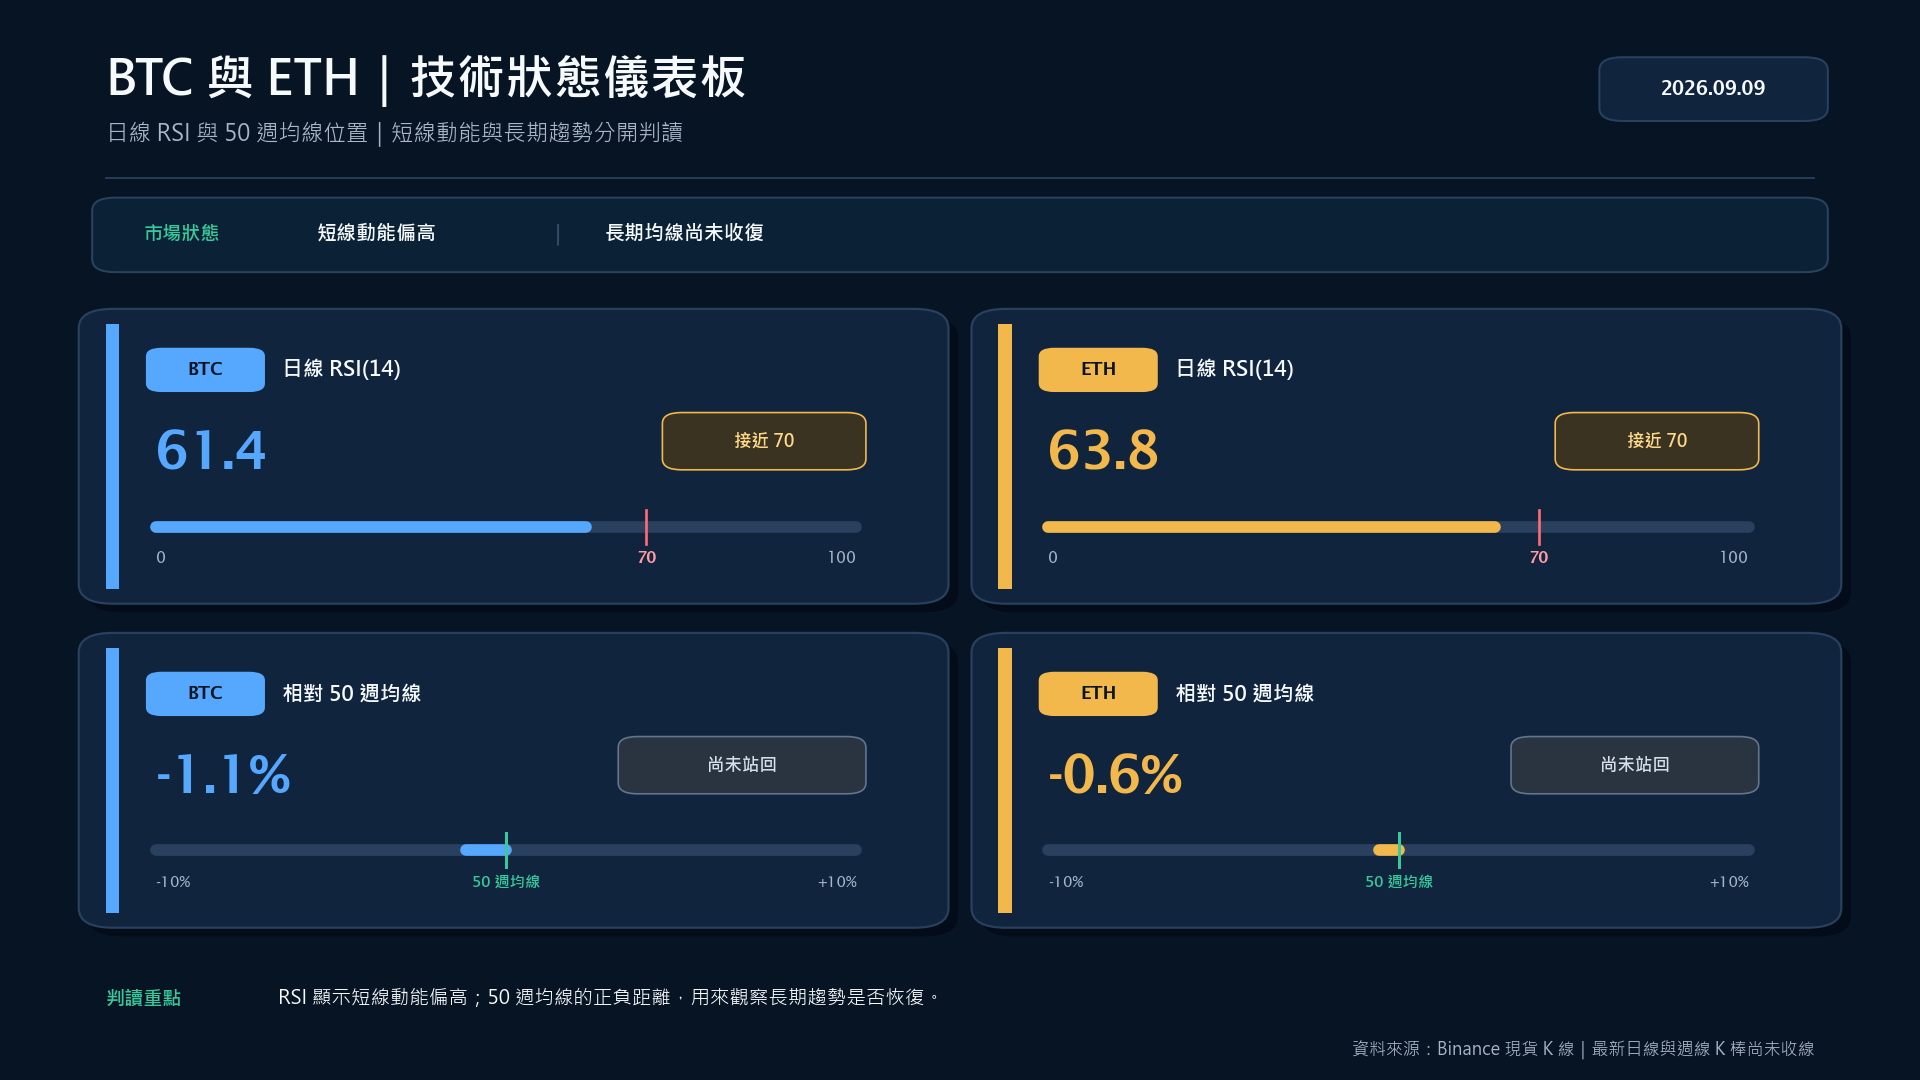Click the red 70 scale label in the BTC RSI card
The image size is (1920, 1080).
(647, 557)
